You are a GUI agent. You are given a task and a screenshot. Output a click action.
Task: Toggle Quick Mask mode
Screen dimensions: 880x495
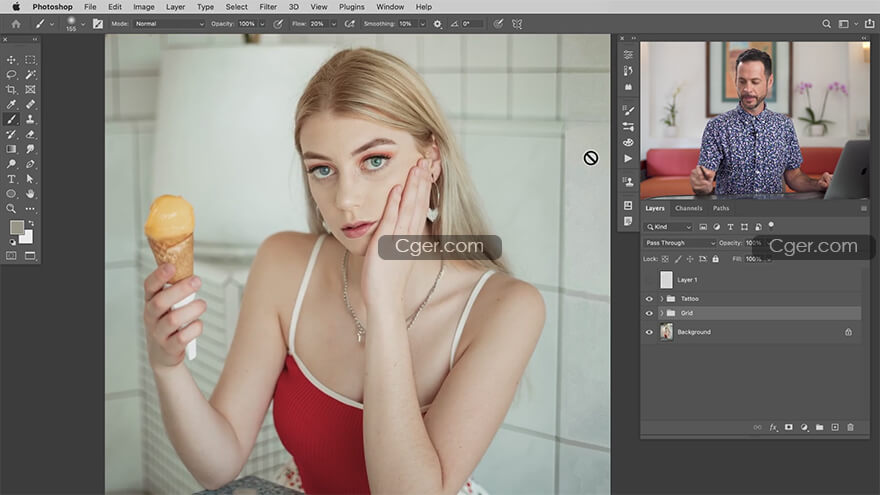11,256
